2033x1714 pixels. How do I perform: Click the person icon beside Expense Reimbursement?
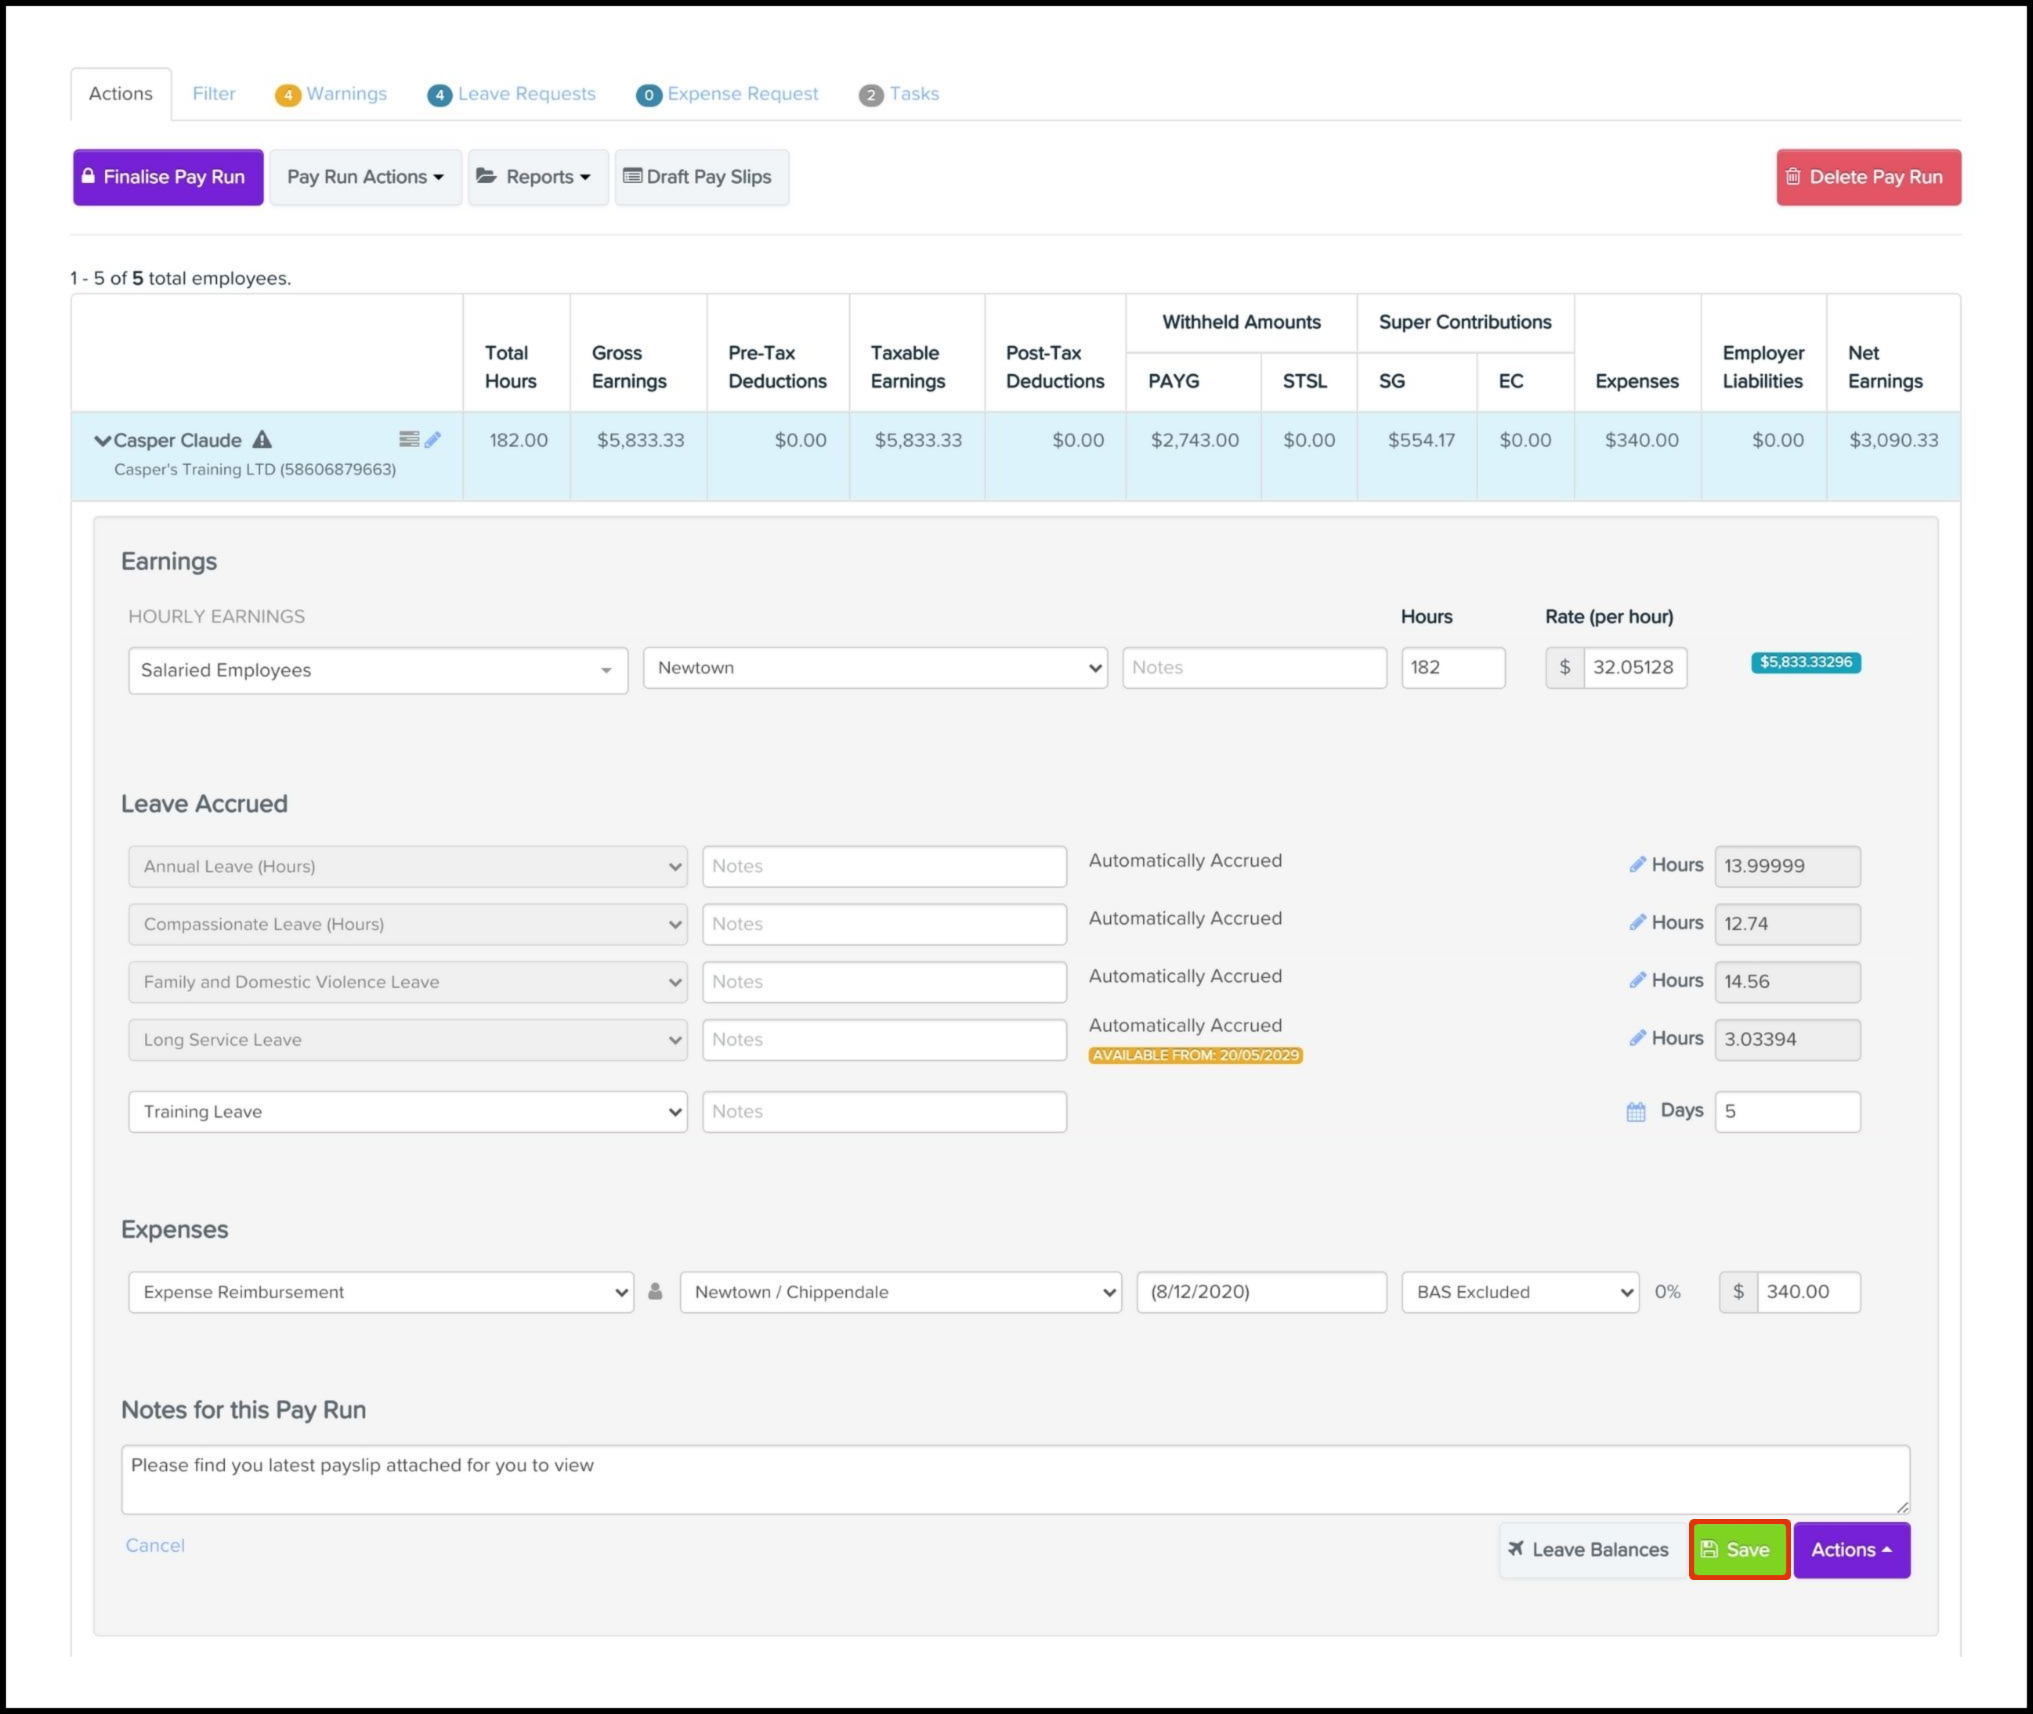(656, 1291)
